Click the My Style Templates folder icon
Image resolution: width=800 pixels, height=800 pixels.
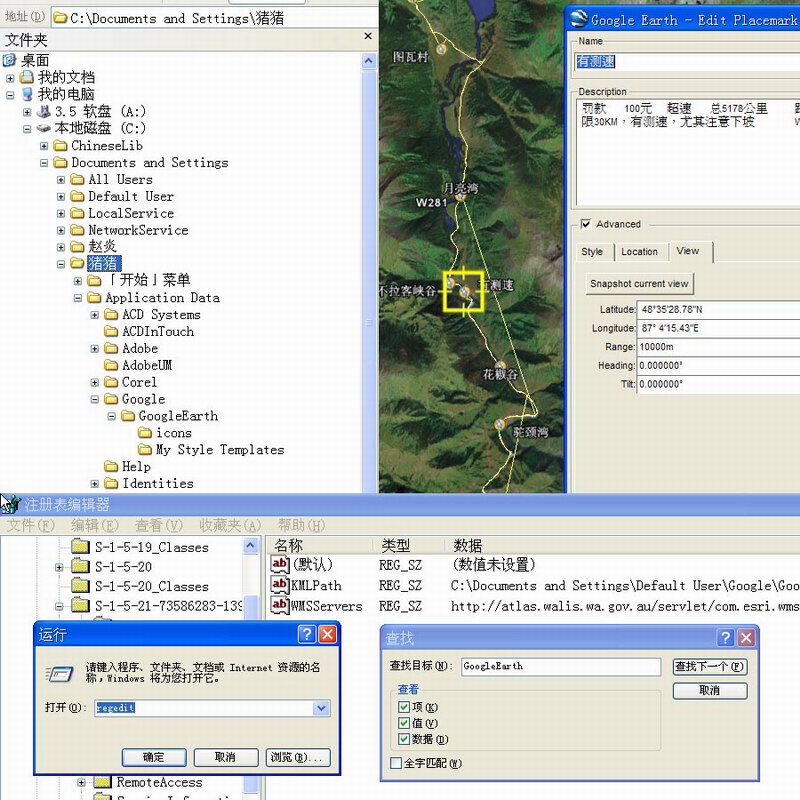coord(145,449)
